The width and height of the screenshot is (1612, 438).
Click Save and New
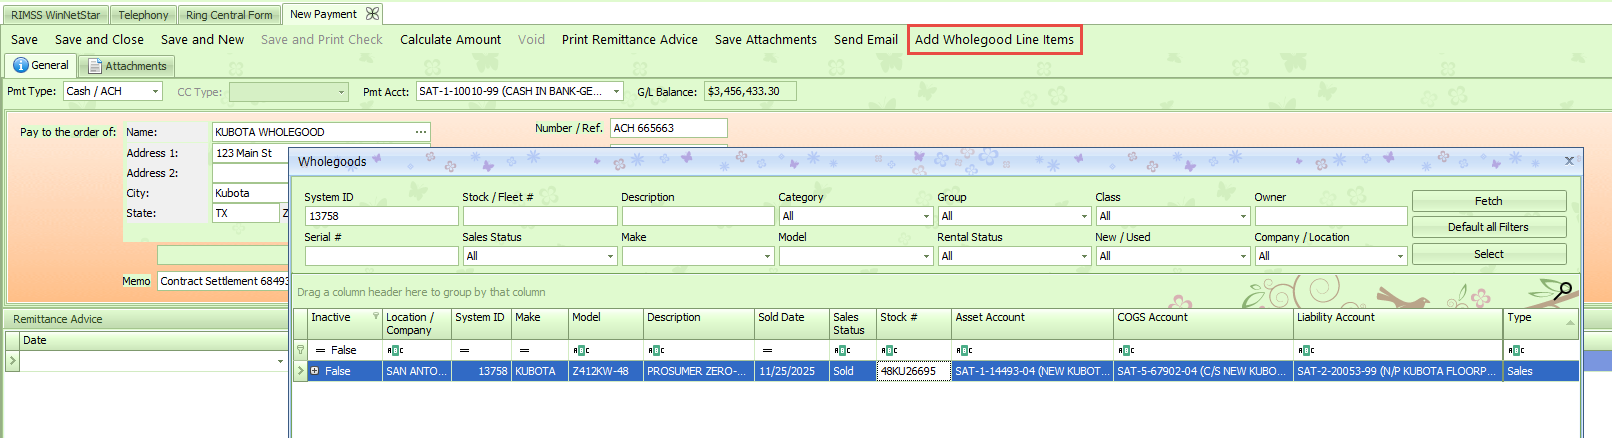tap(202, 40)
